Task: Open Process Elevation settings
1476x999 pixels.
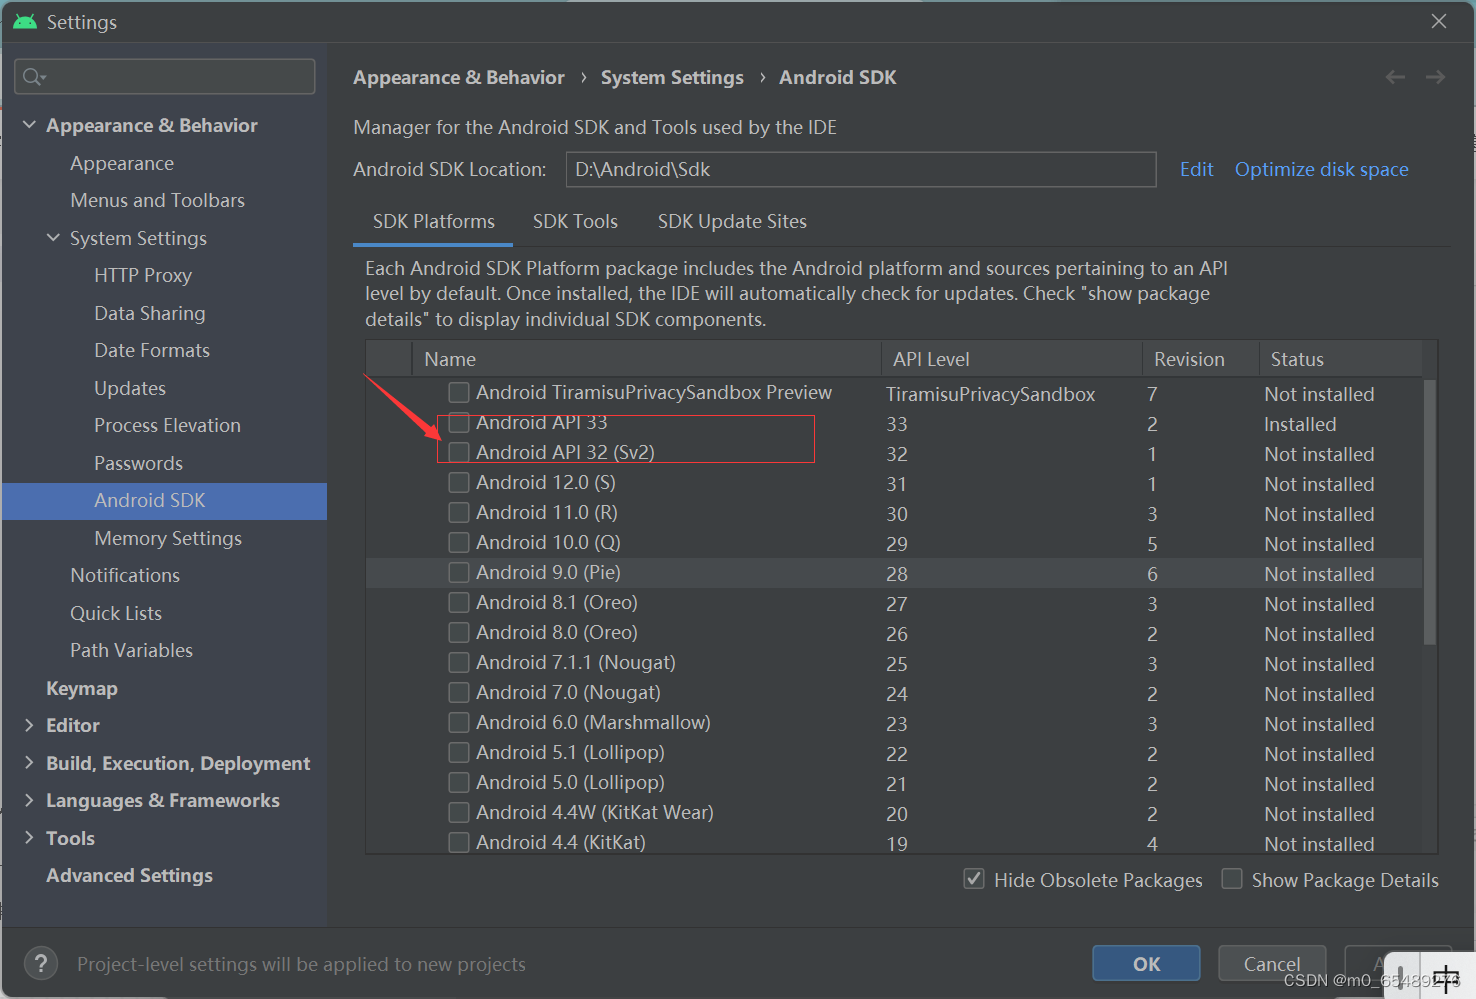Action: click(x=167, y=425)
